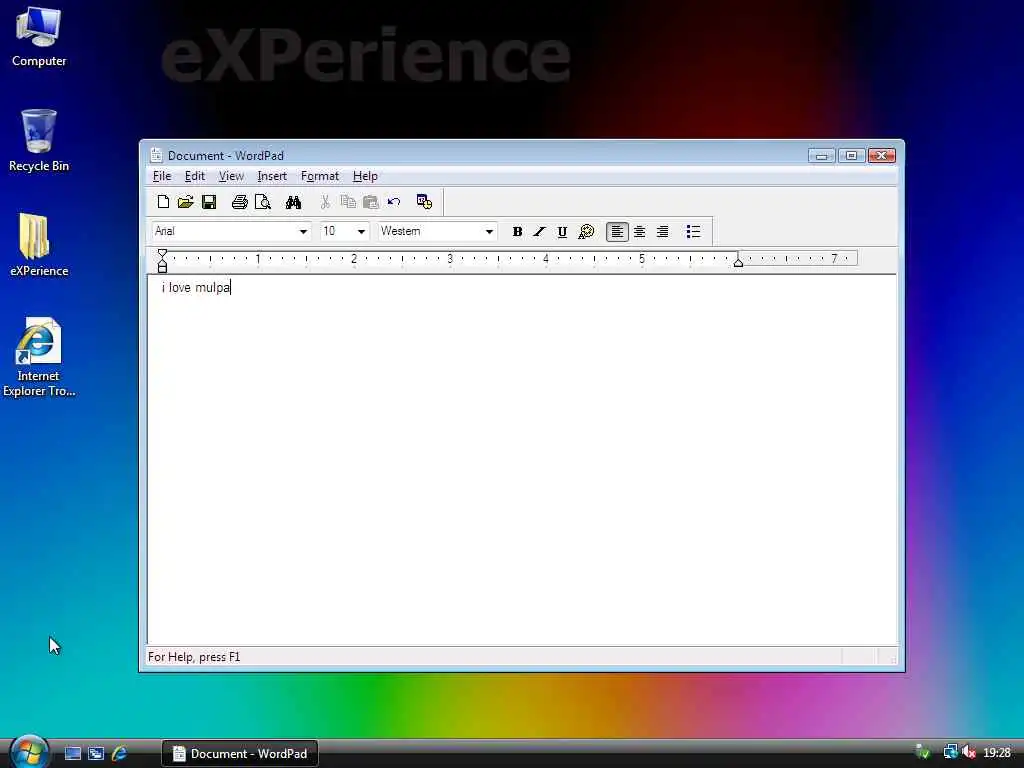Screen dimensions: 1024x768
Task: Click the Copy icon in the toolbar
Action: [348, 202]
